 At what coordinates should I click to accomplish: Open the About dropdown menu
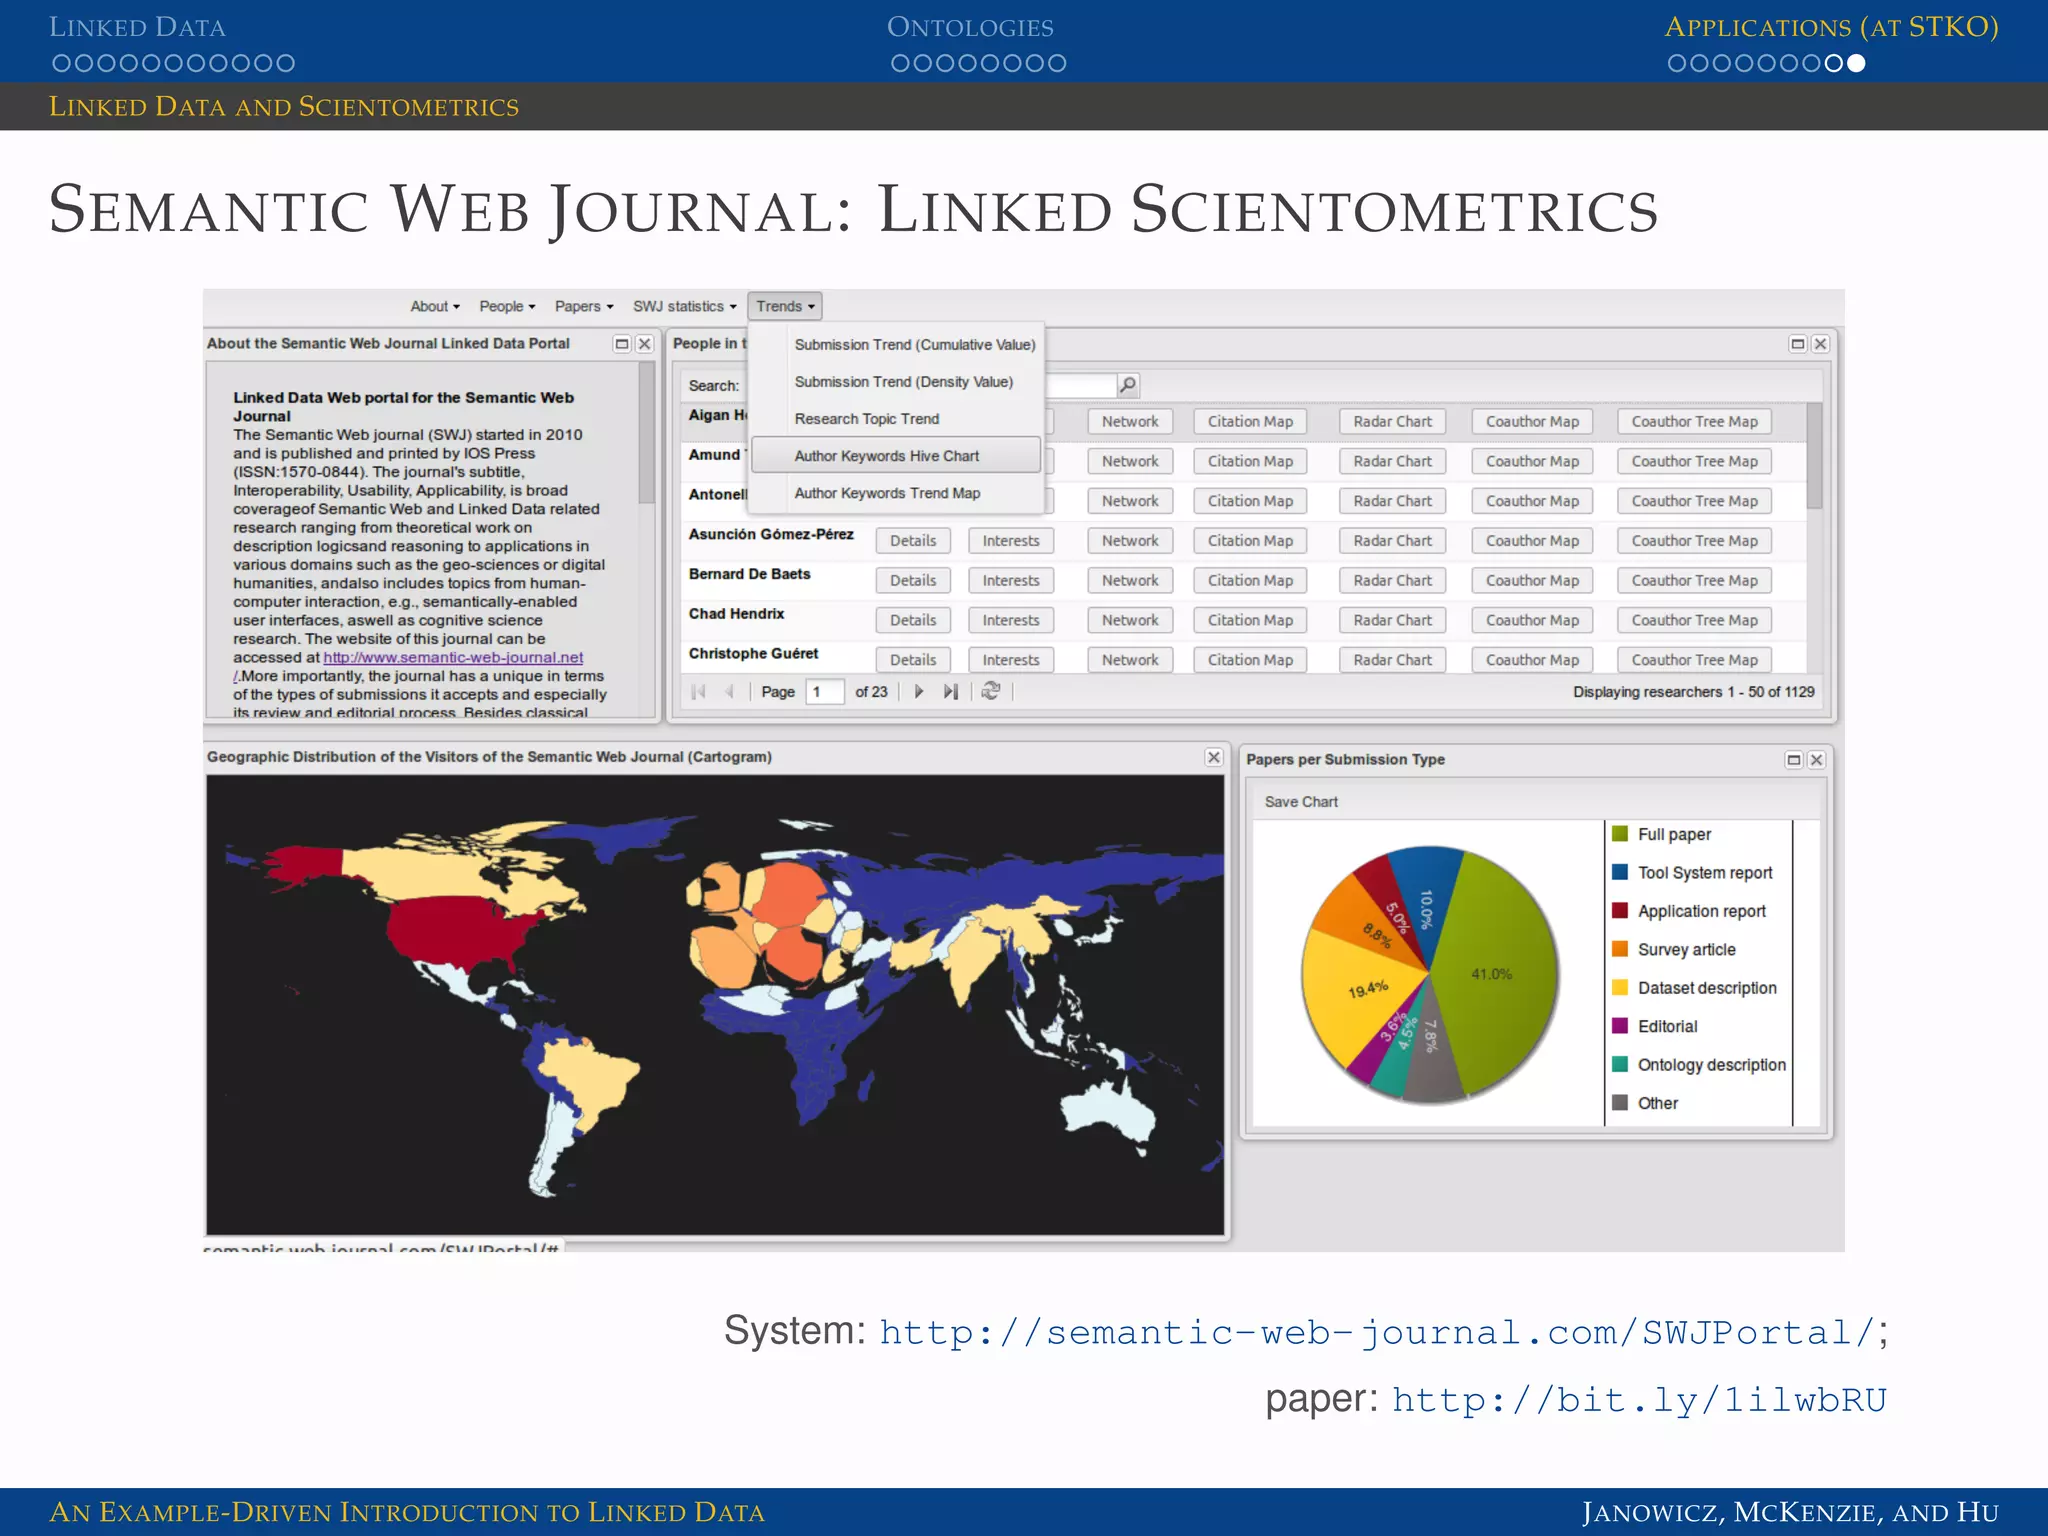(x=435, y=306)
